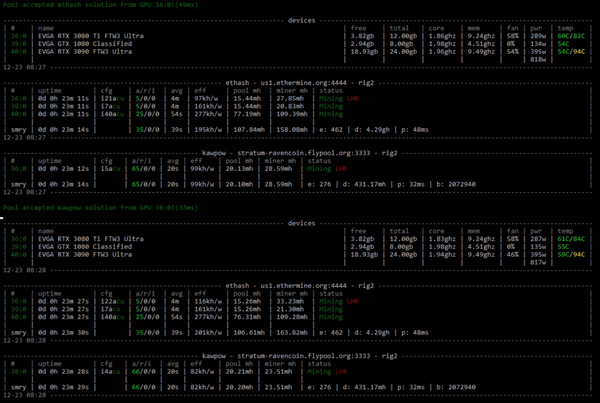The width and height of the screenshot is (600, 403).
Task: Select the 818w total power value
Action: 538,59
